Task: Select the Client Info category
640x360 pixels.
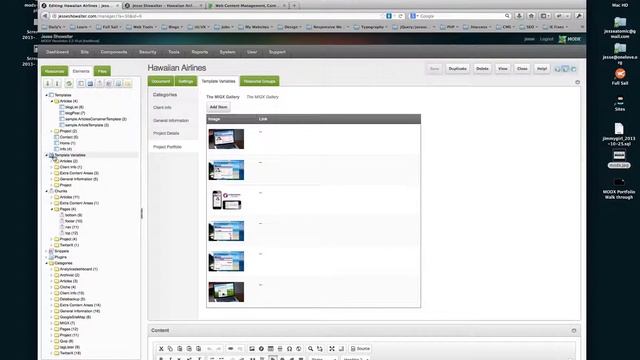Action: [162, 107]
